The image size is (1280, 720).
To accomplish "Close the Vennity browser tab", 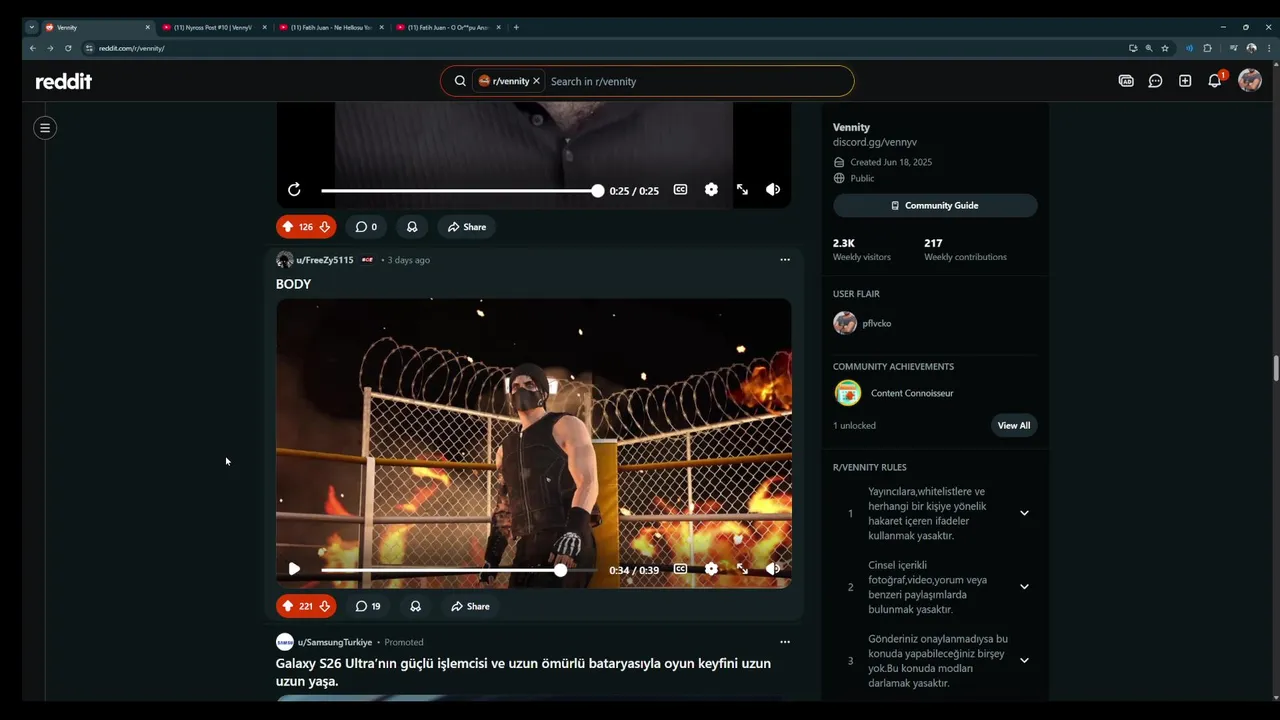I will coord(147,27).
